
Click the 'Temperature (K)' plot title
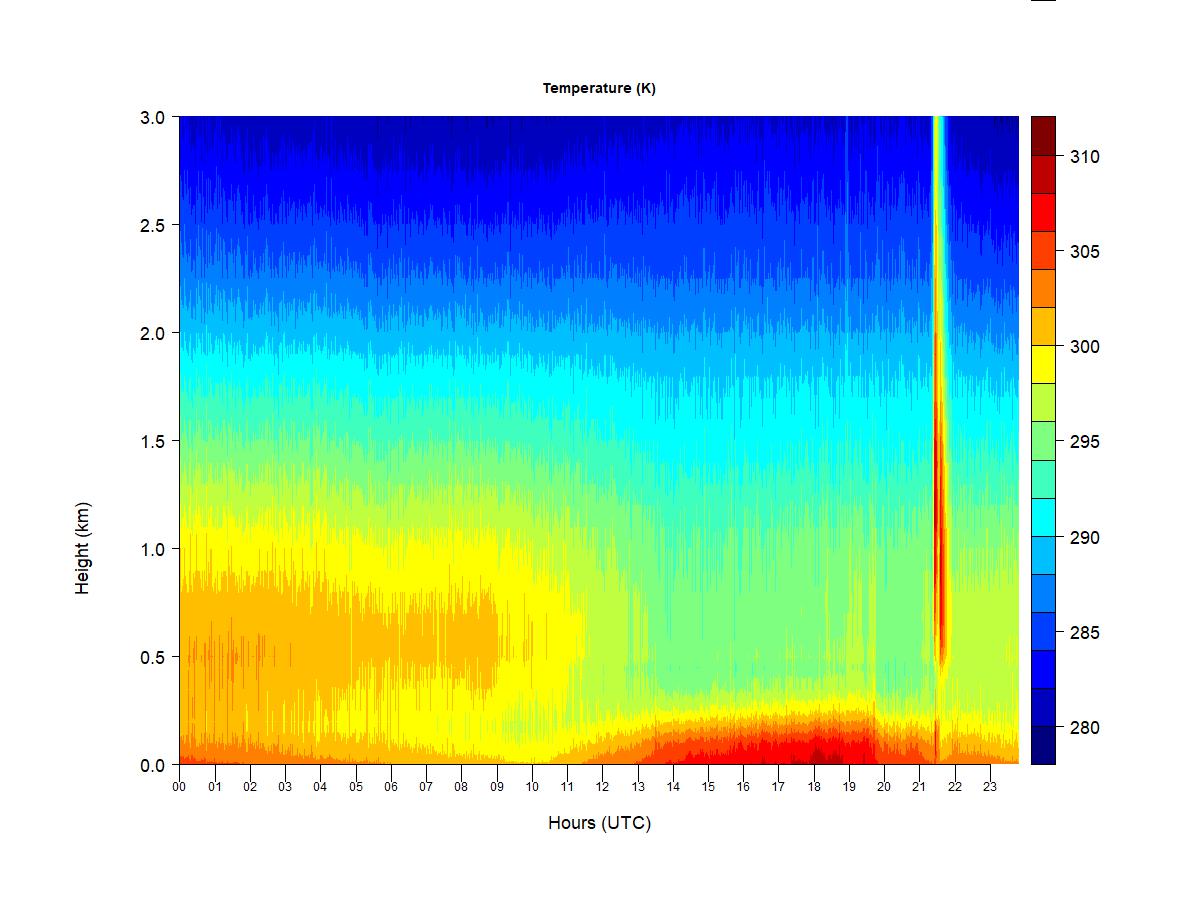(x=599, y=88)
